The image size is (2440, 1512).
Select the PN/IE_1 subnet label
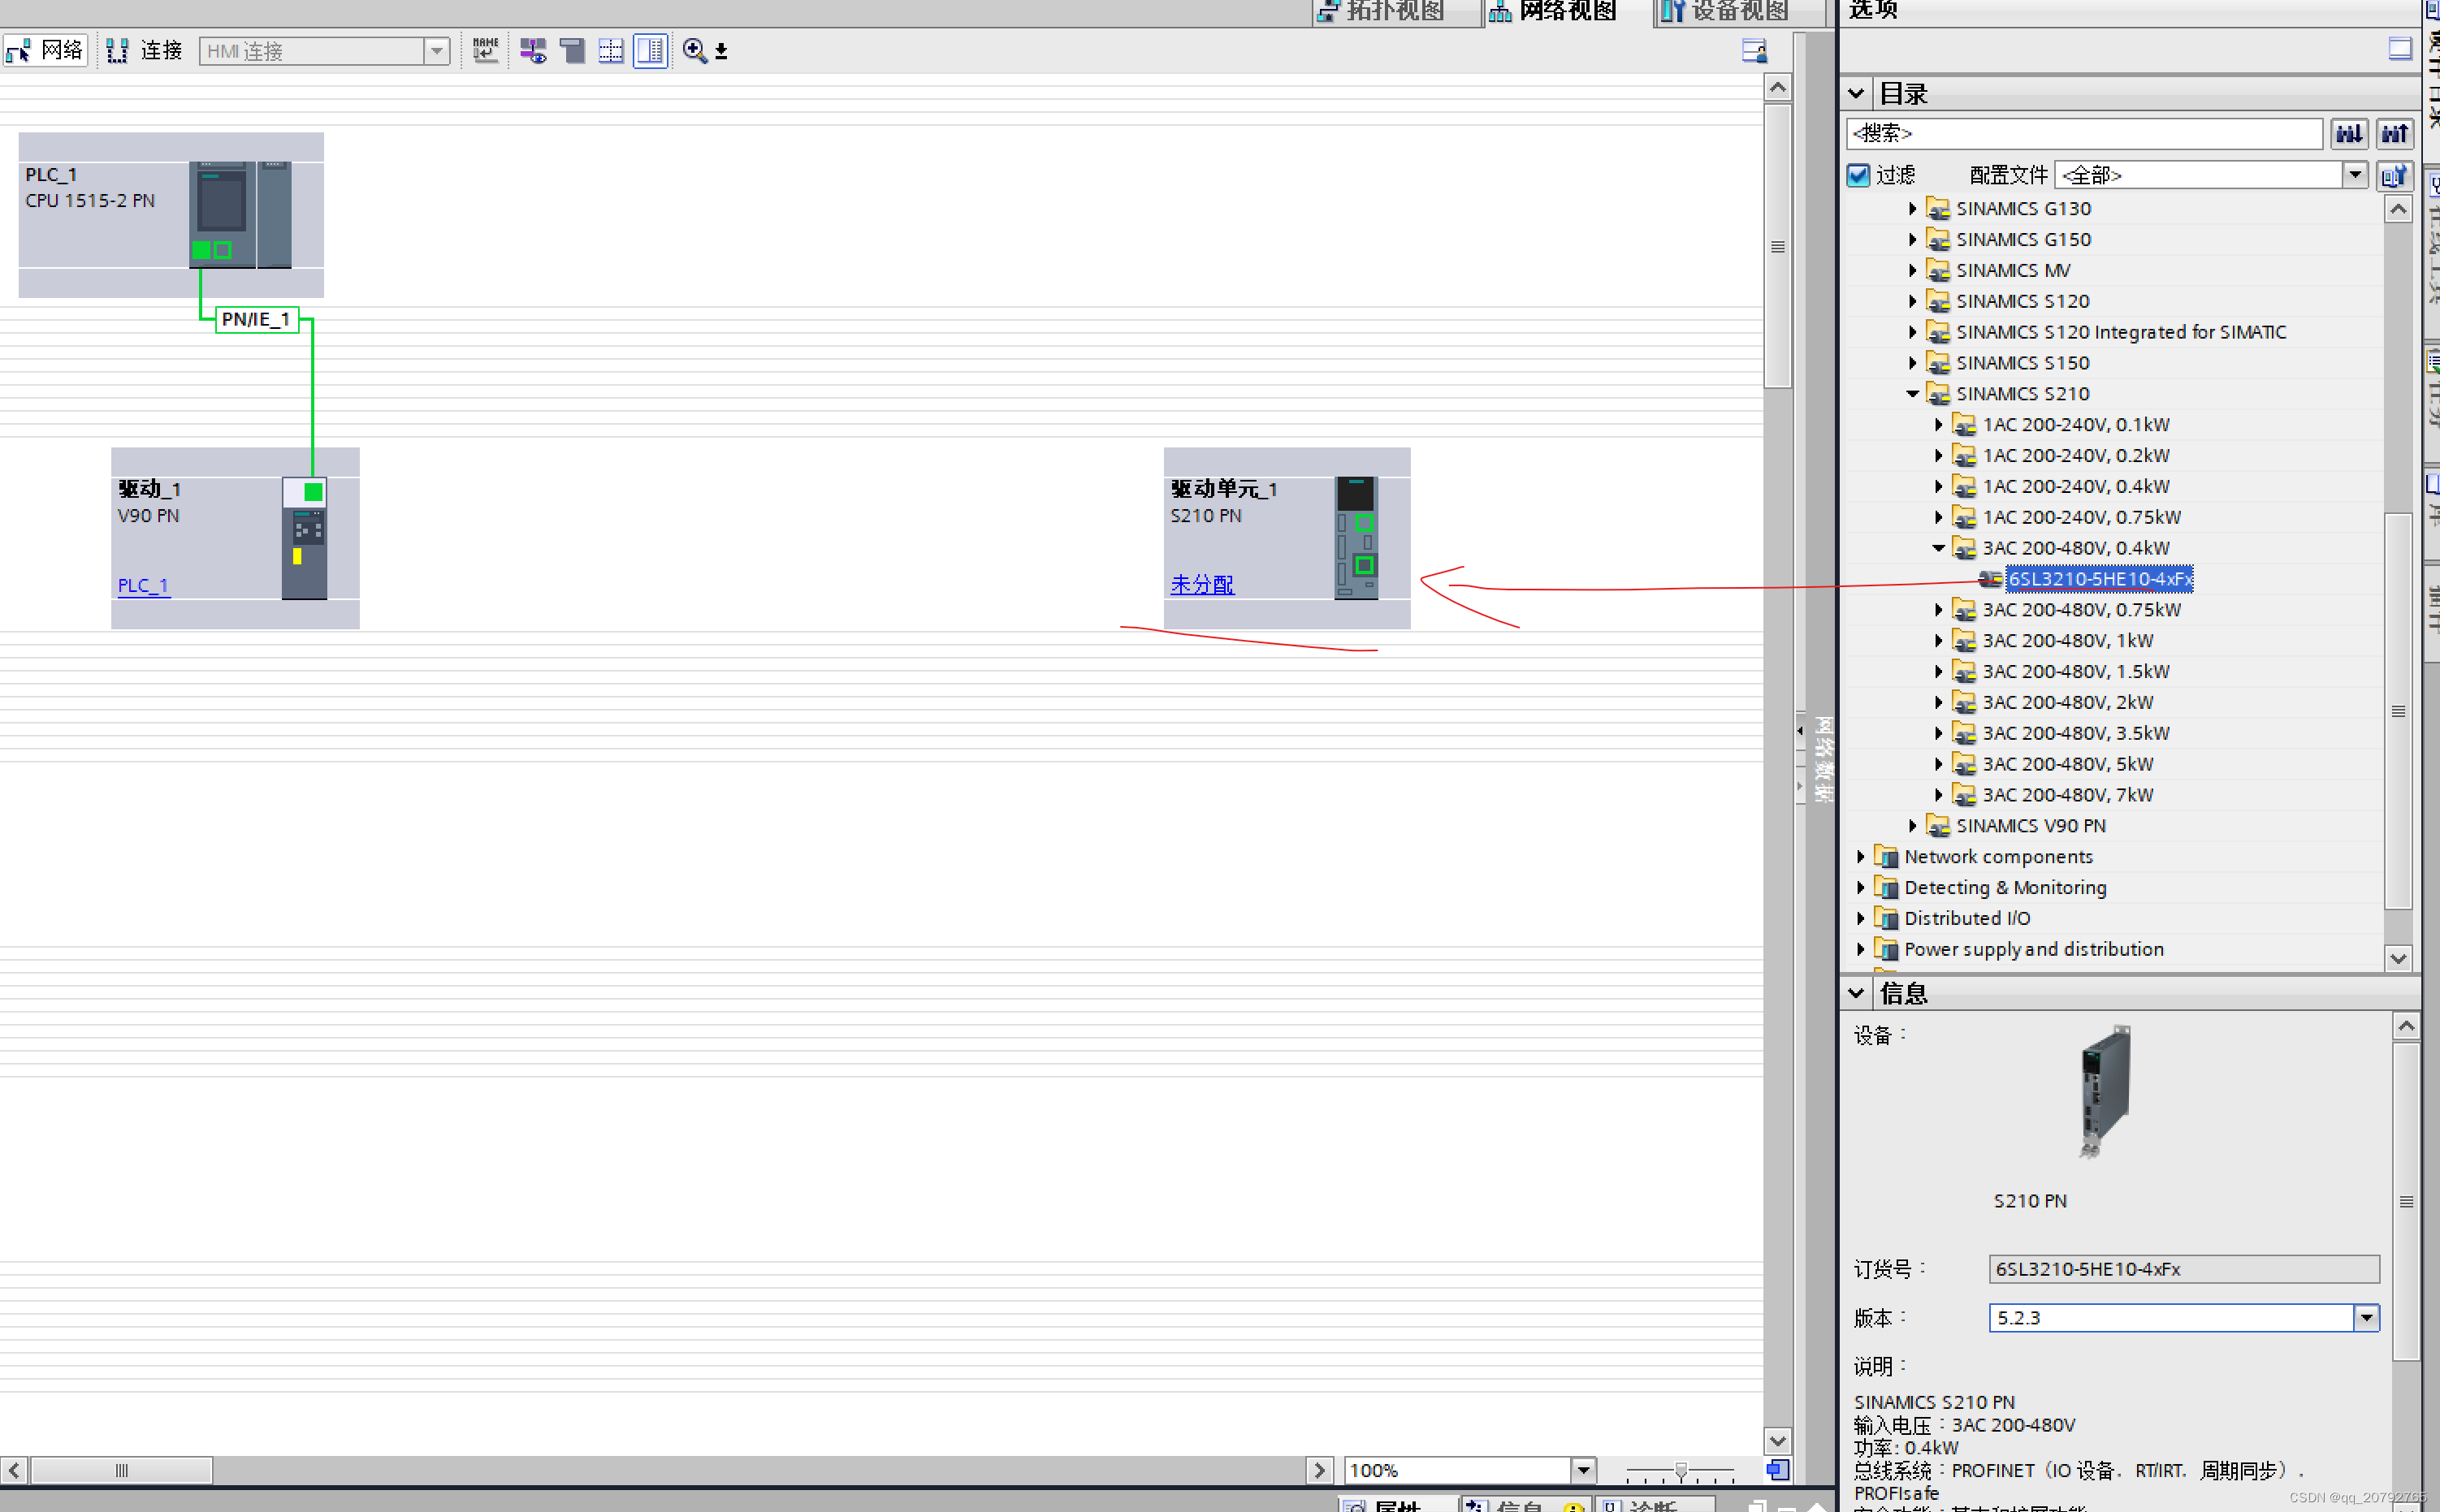tap(257, 319)
